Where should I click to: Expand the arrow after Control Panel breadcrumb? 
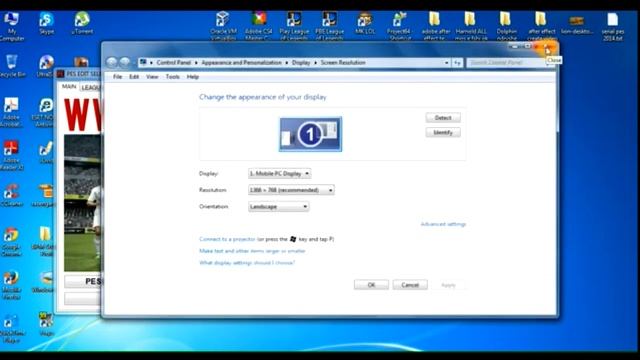point(196,63)
